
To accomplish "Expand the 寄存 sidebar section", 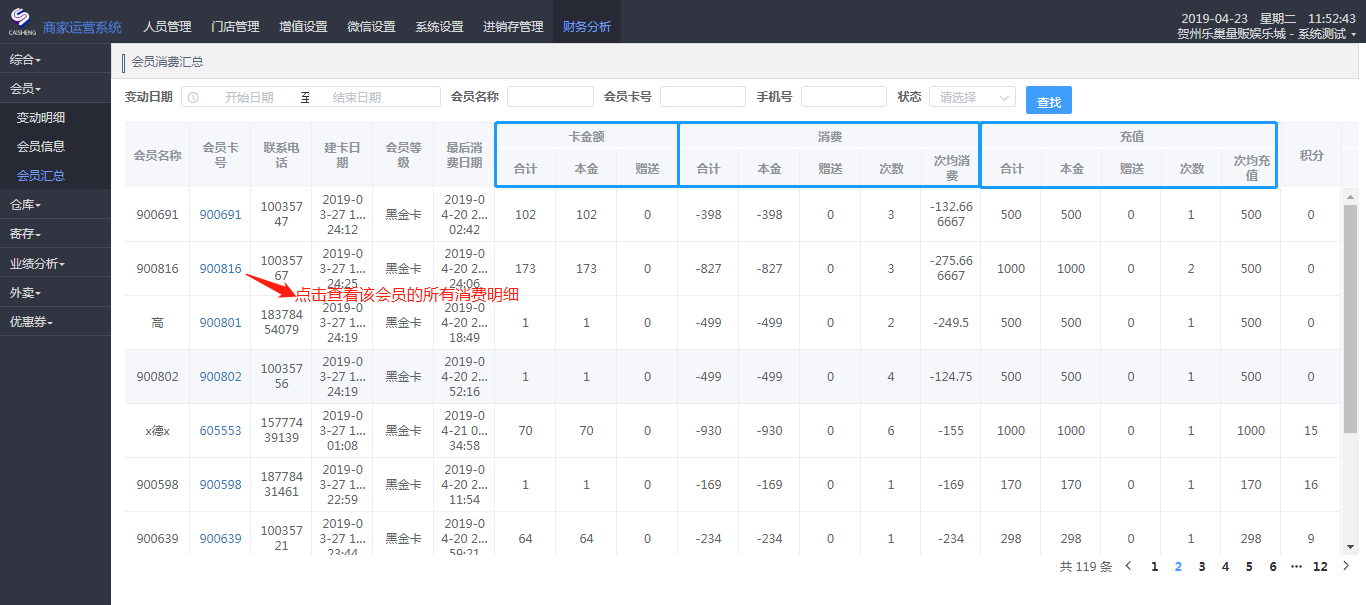I will [x=55, y=234].
